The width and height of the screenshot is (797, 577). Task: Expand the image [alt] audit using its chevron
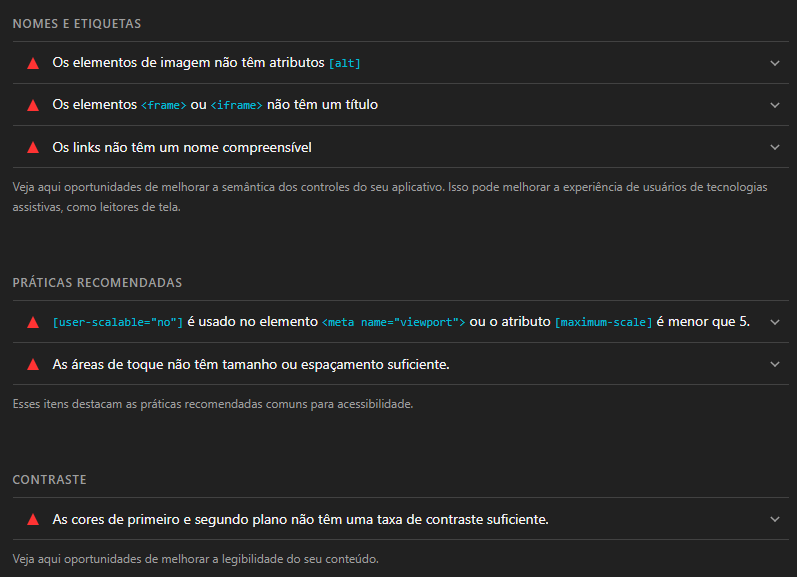(774, 63)
